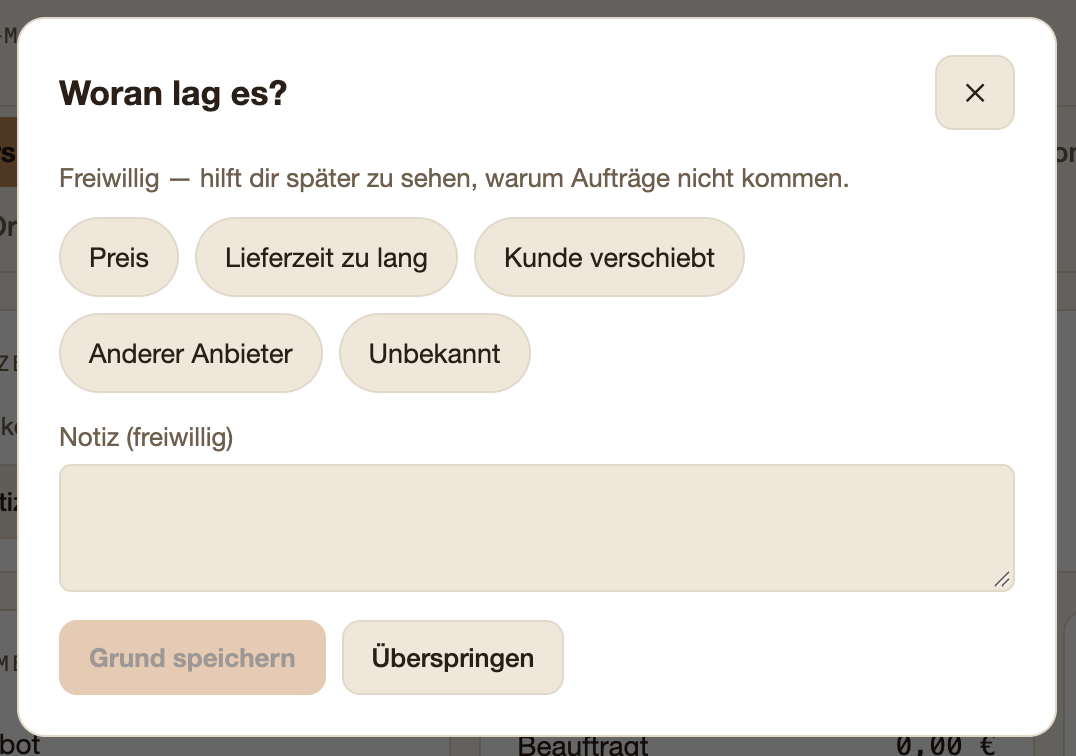Click the Beauftragt label behind the dialog

click(x=583, y=746)
